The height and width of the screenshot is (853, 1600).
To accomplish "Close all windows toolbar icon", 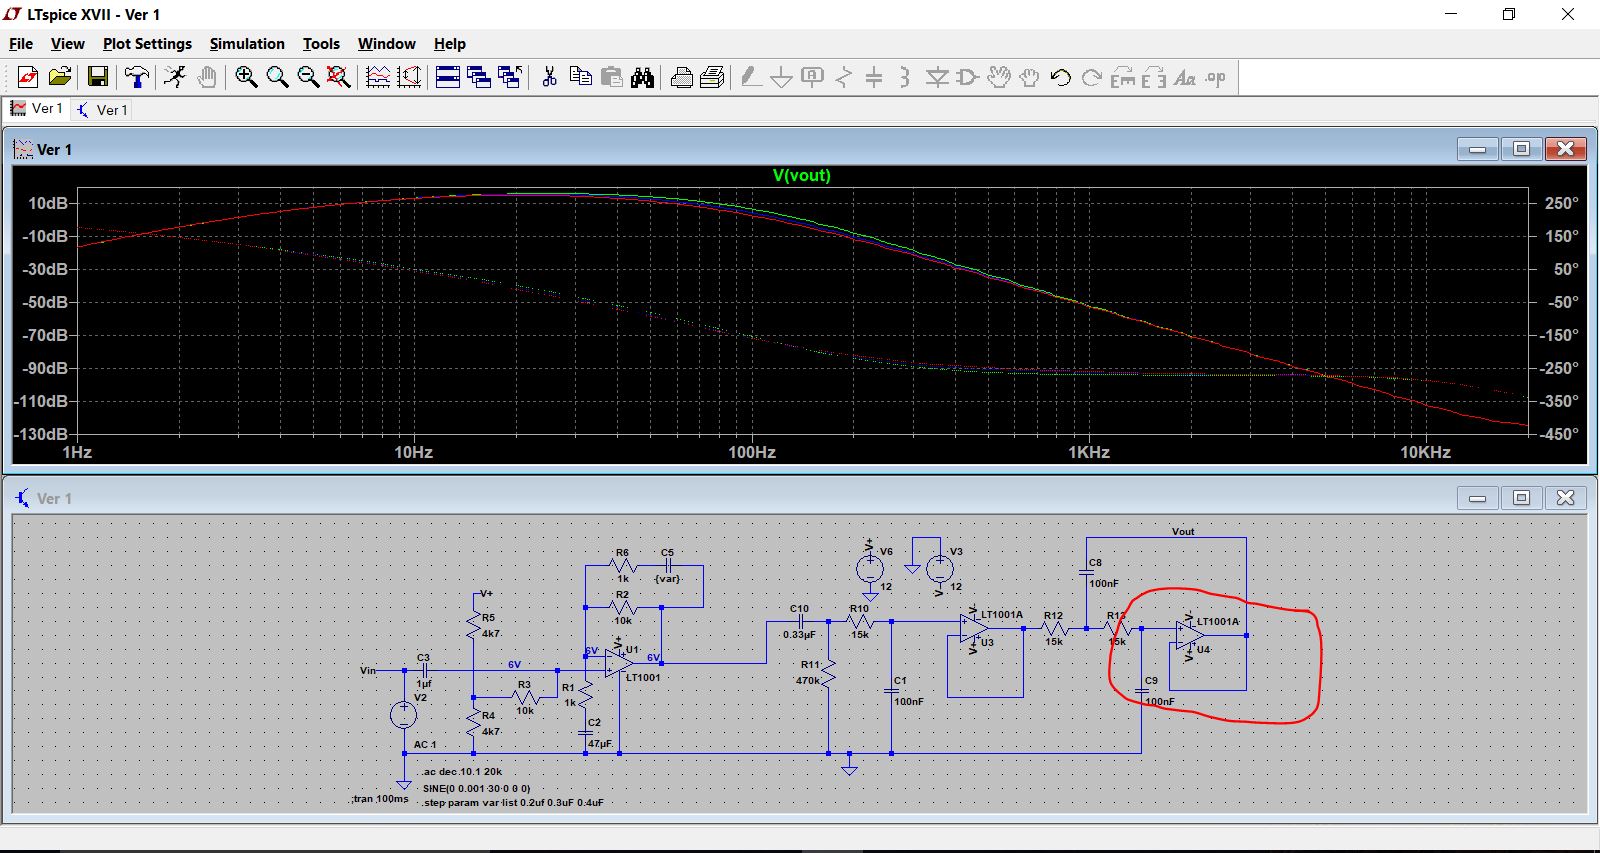I will [x=510, y=77].
